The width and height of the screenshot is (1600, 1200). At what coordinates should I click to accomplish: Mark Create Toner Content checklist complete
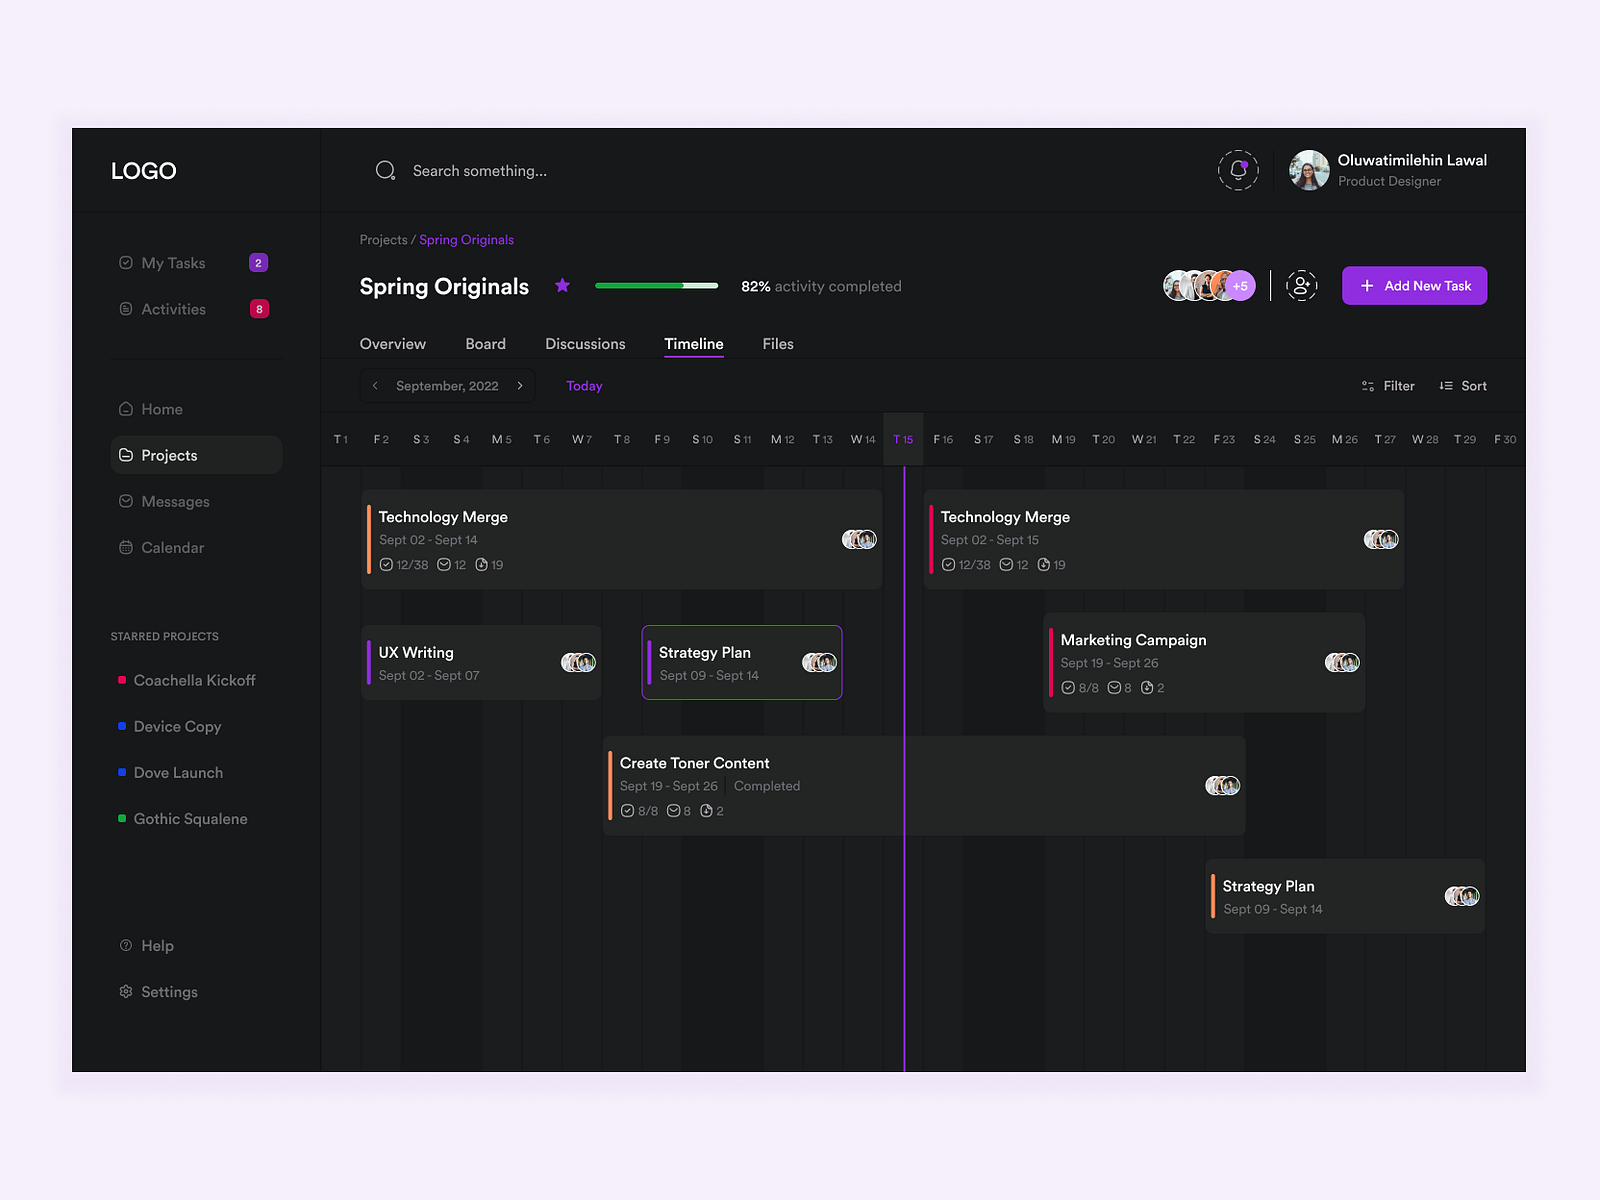[628, 810]
